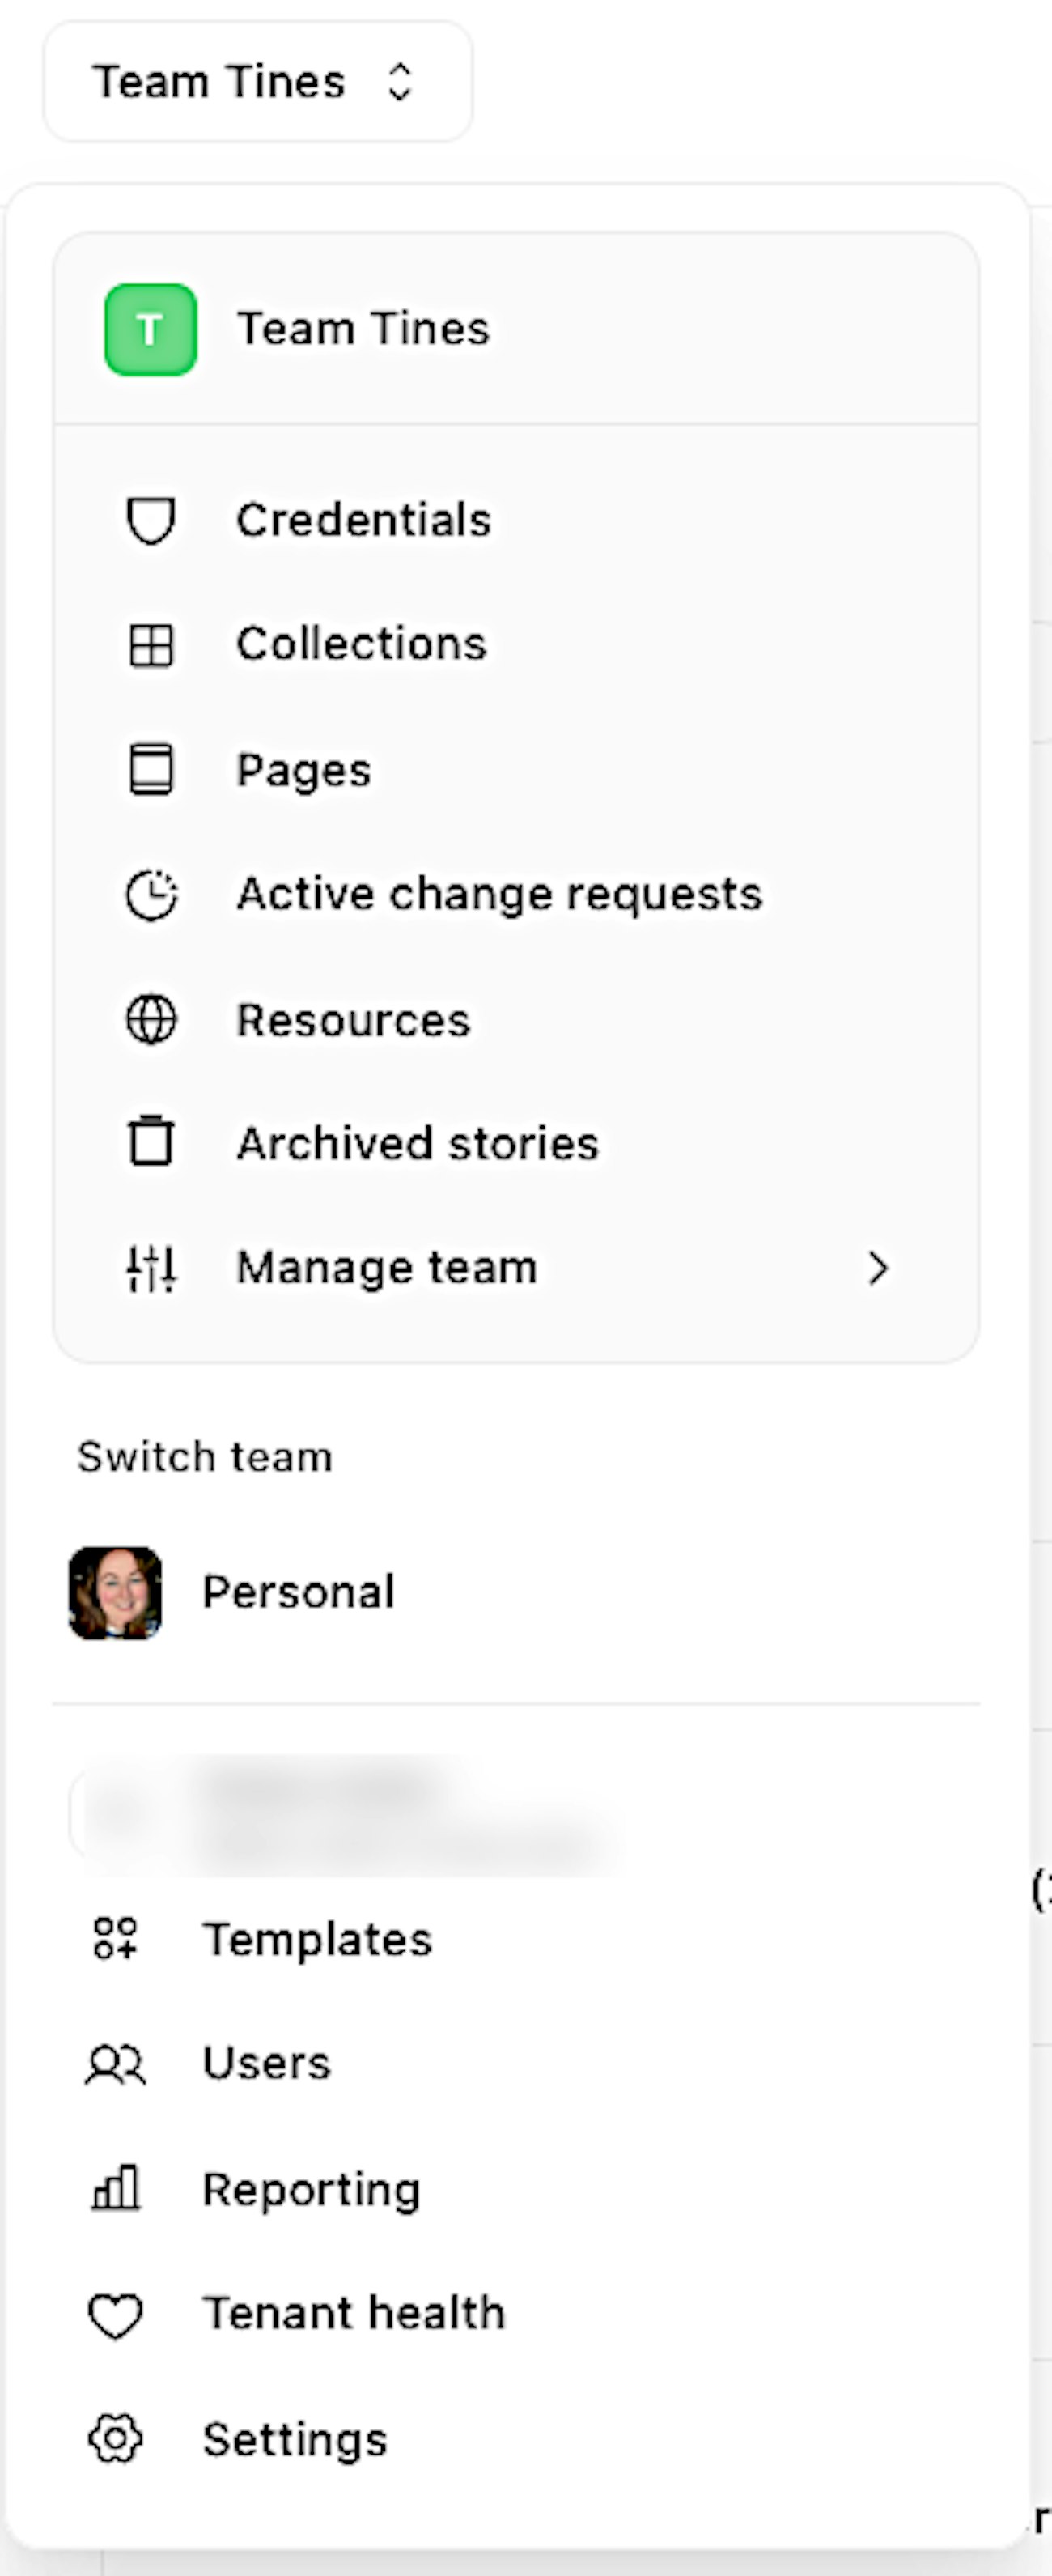Viewport: 1052px width, 2576px height.
Task: Open Active change requests menu item
Action: [499, 894]
